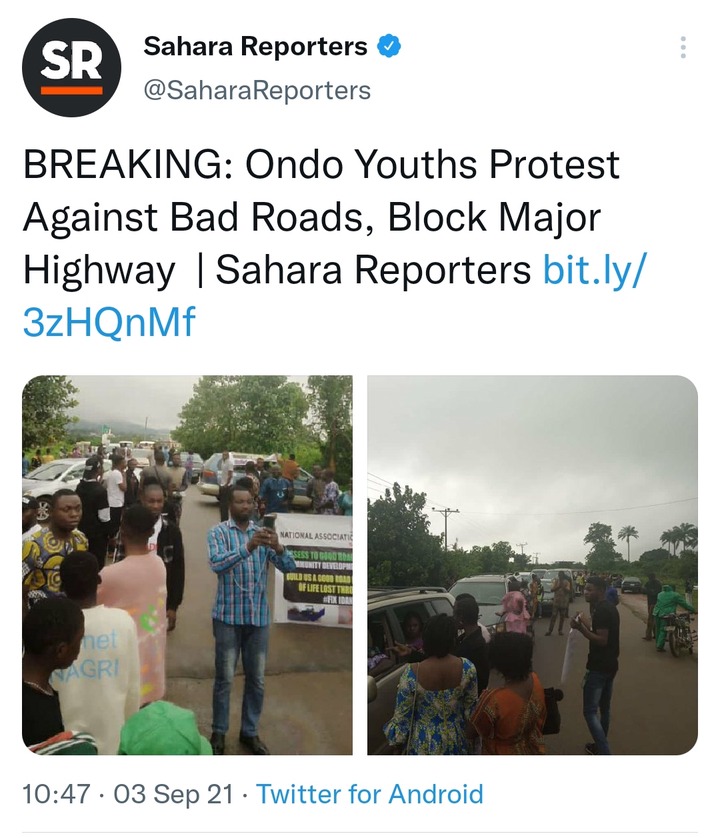Click the orange bar in SR logo
Viewport: 720px width, 838px height.
(72, 90)
